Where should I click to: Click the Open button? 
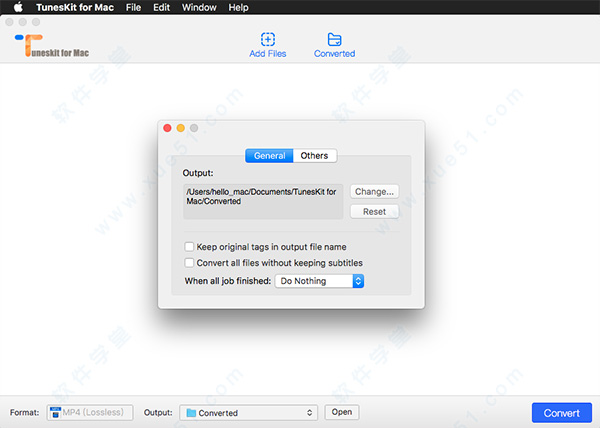[x=342, y=412]
